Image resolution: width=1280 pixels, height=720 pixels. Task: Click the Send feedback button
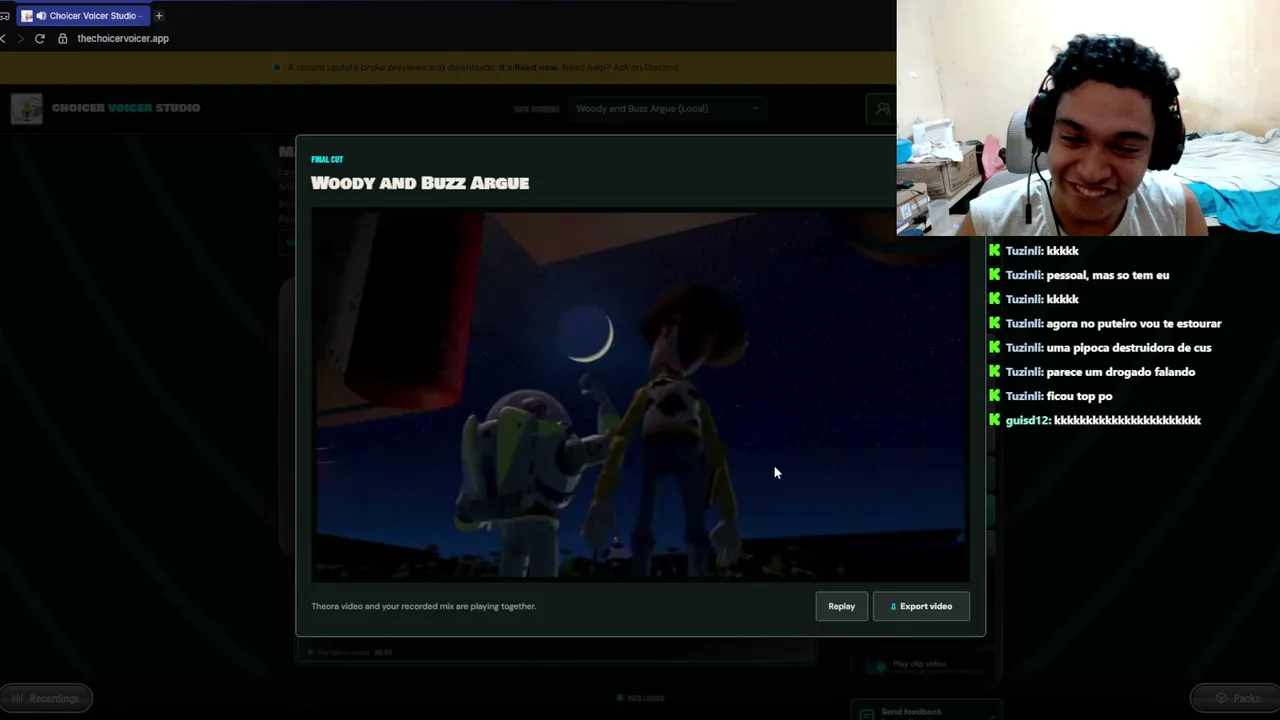pyautogui.click(x=926, y=711)
